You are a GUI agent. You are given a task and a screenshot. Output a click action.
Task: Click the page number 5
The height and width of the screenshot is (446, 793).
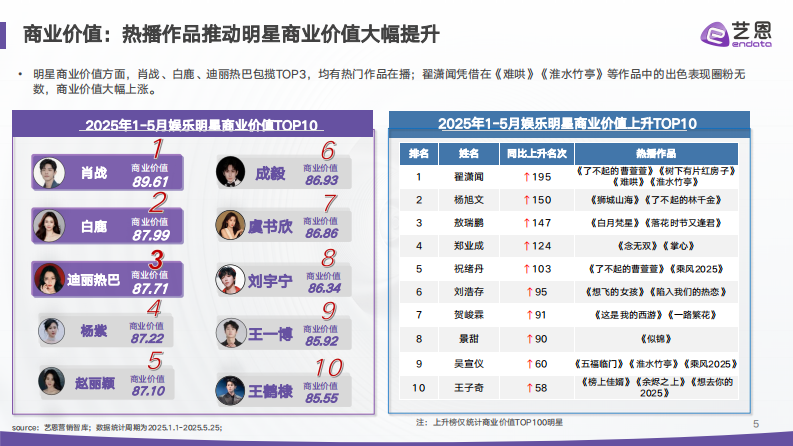coord(755,424)
